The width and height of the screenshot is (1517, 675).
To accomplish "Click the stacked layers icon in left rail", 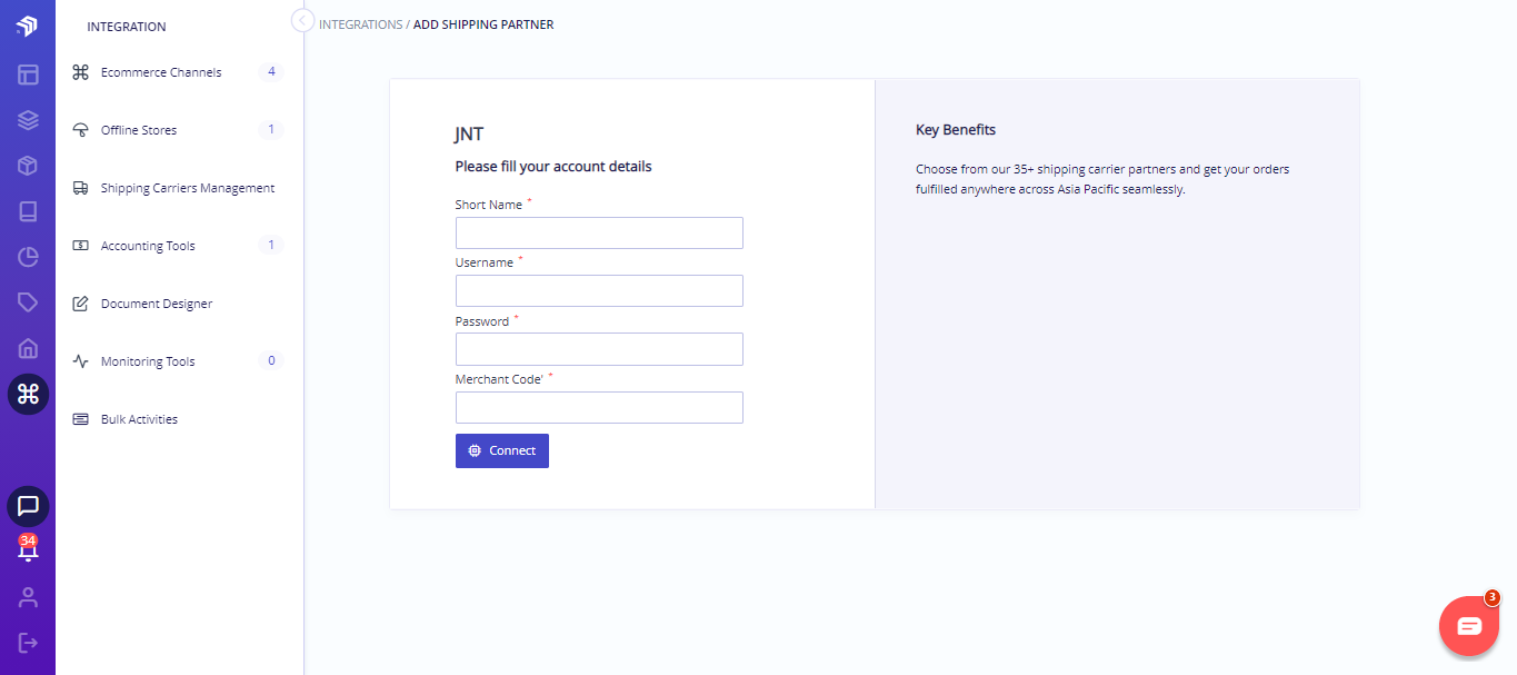I will tap(28, 120).
